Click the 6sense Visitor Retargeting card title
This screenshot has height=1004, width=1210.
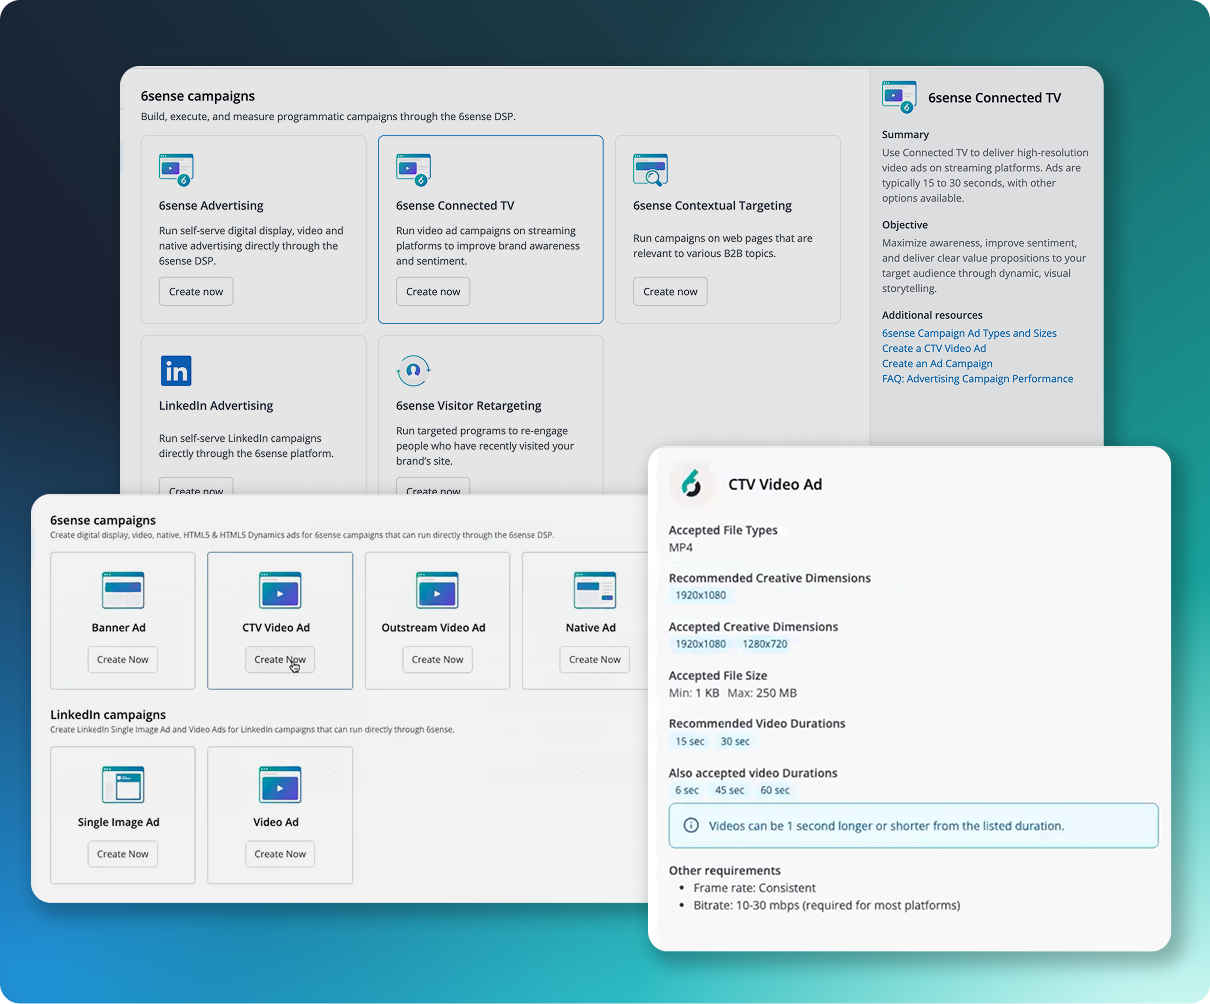pos(469,406)
